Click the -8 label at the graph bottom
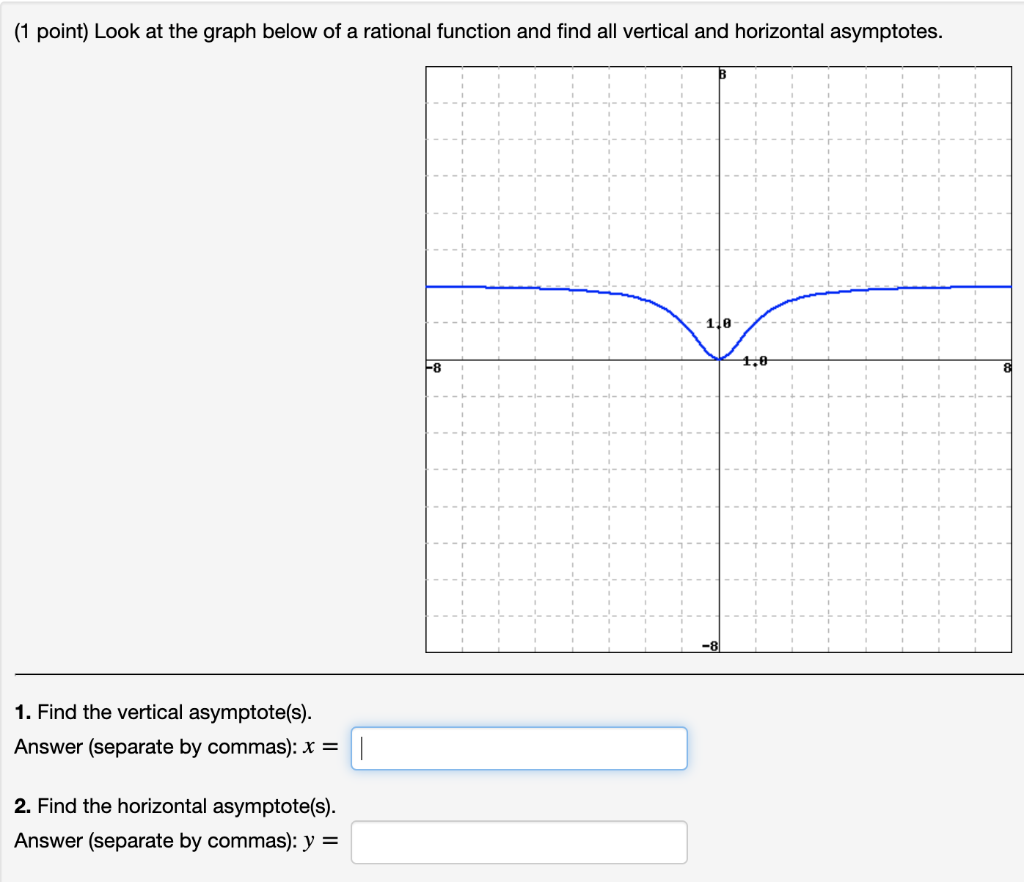Image resolution: width=1024 pixels, height=882 pixels. (x=711, y=645)
